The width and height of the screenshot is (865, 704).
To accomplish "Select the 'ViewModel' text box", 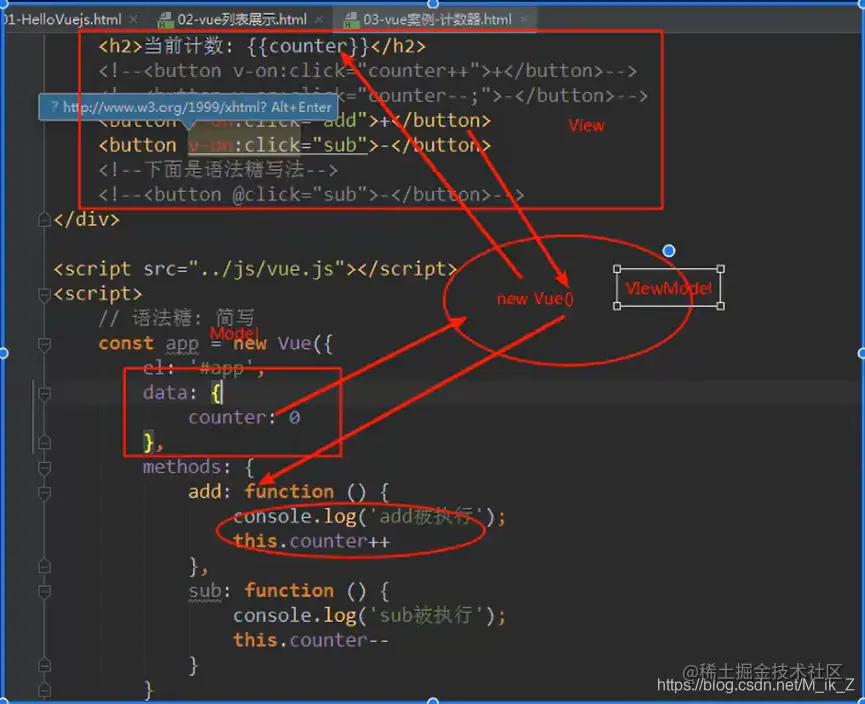I will pyautogui.click(x=669, y=288).
